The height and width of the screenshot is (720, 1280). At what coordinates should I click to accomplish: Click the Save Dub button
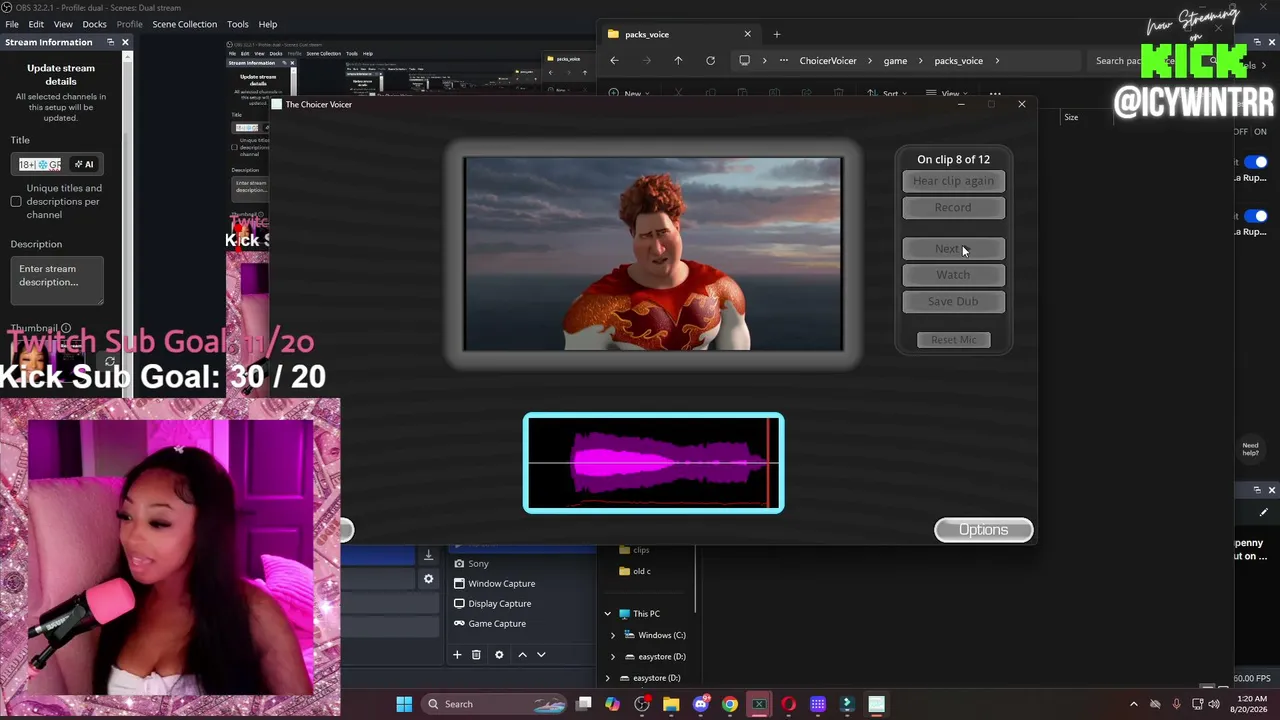pyautogui.click(x=953, y=301)
